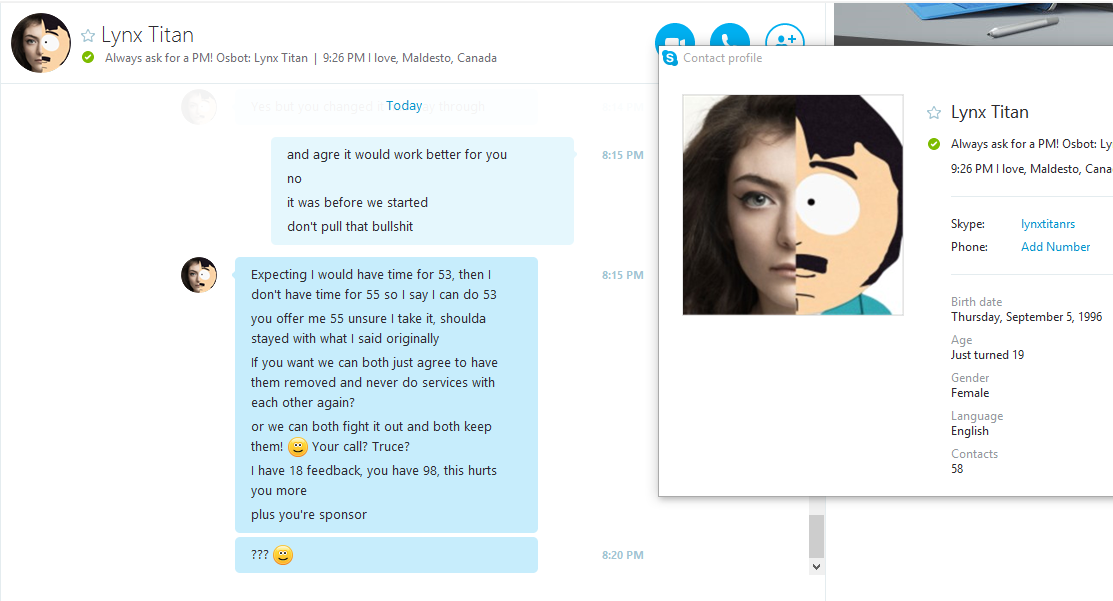Click the 8:20 PM timestamp
This screenshot has width=1113, height=601.
(x=623, y=555)
